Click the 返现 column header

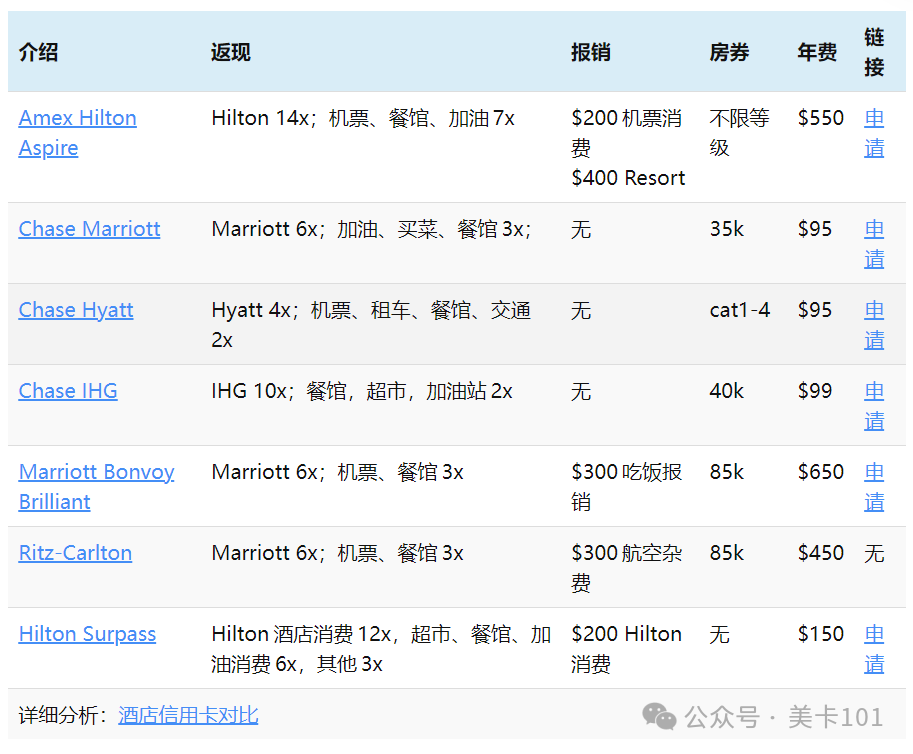point(231,52)
